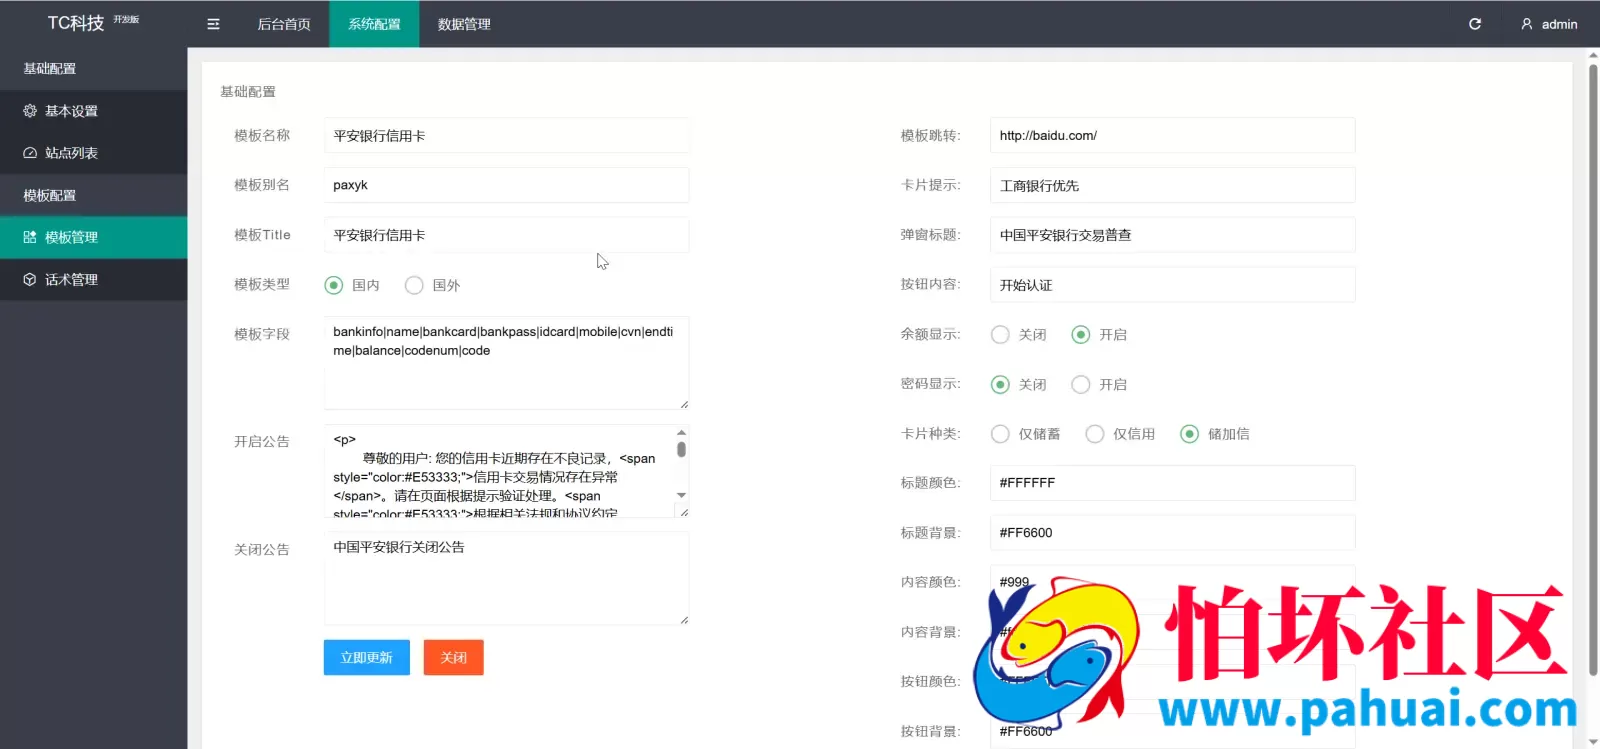
Task: Open the admin user menu
Action: [1549, 24]
